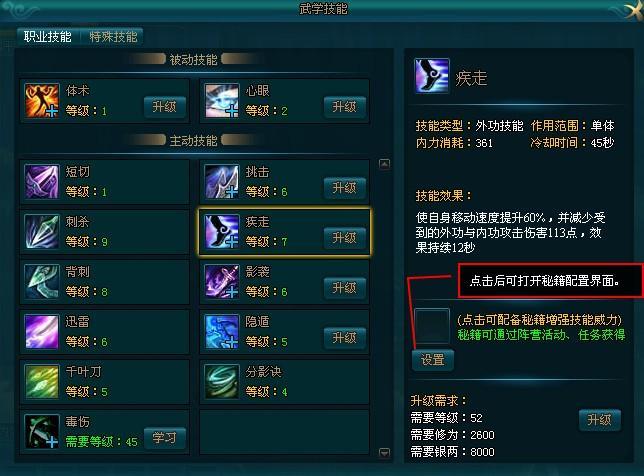Select the 千叶刀 green skill icon
This screenshot has height=476, width=644.
click(x=41, y=382)
